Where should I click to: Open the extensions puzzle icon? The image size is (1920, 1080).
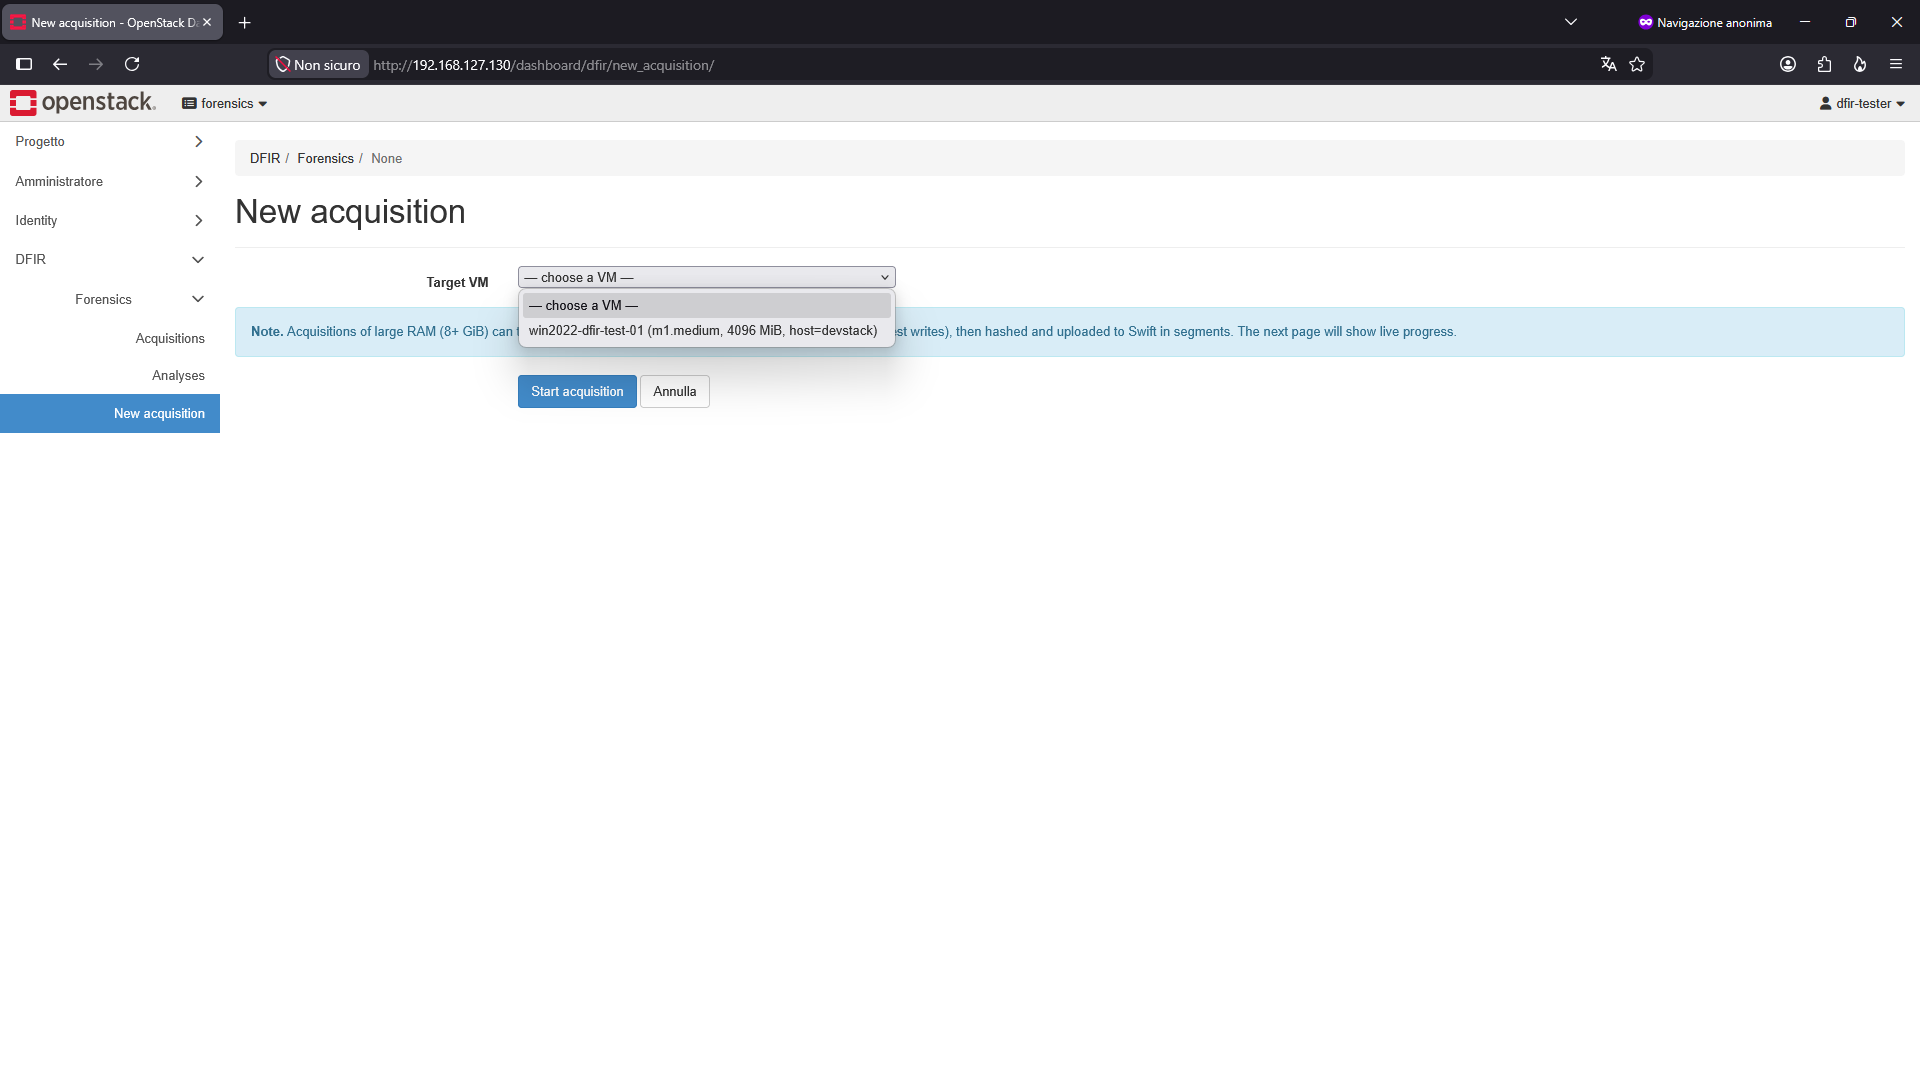[1824, 64]
